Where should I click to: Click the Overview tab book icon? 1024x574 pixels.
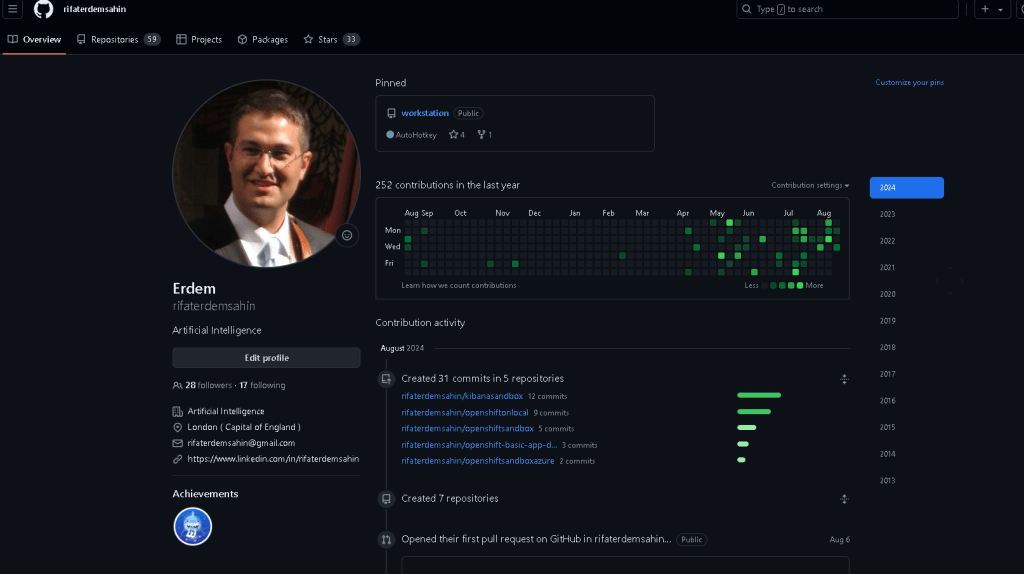(12, 39)
